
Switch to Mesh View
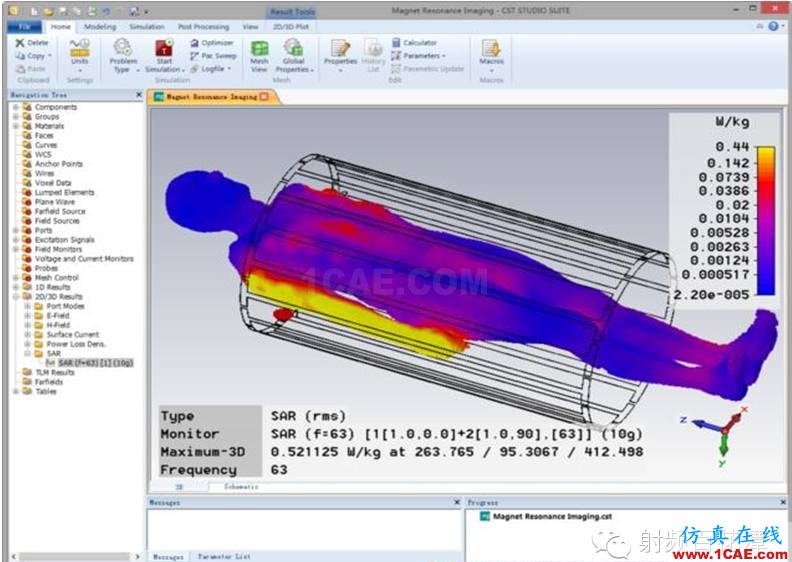click(259, 56)
